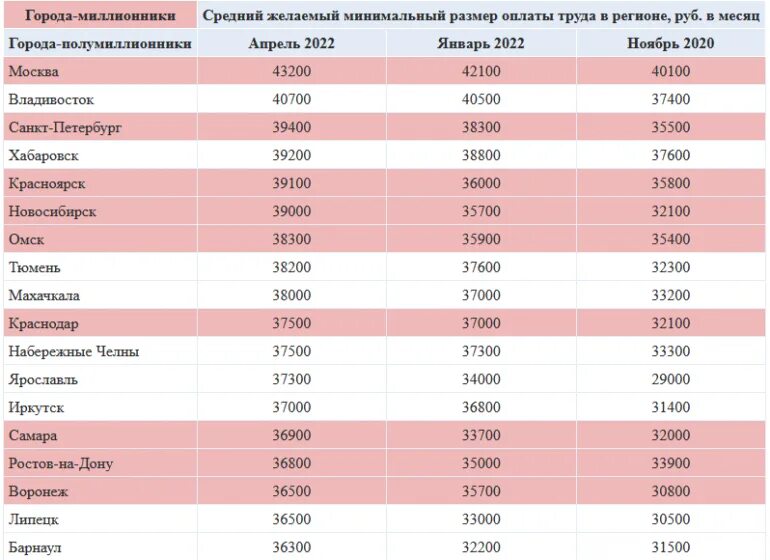
Task: Select Lipetsk's January value 33000
Action: click(x=481, y=519)
